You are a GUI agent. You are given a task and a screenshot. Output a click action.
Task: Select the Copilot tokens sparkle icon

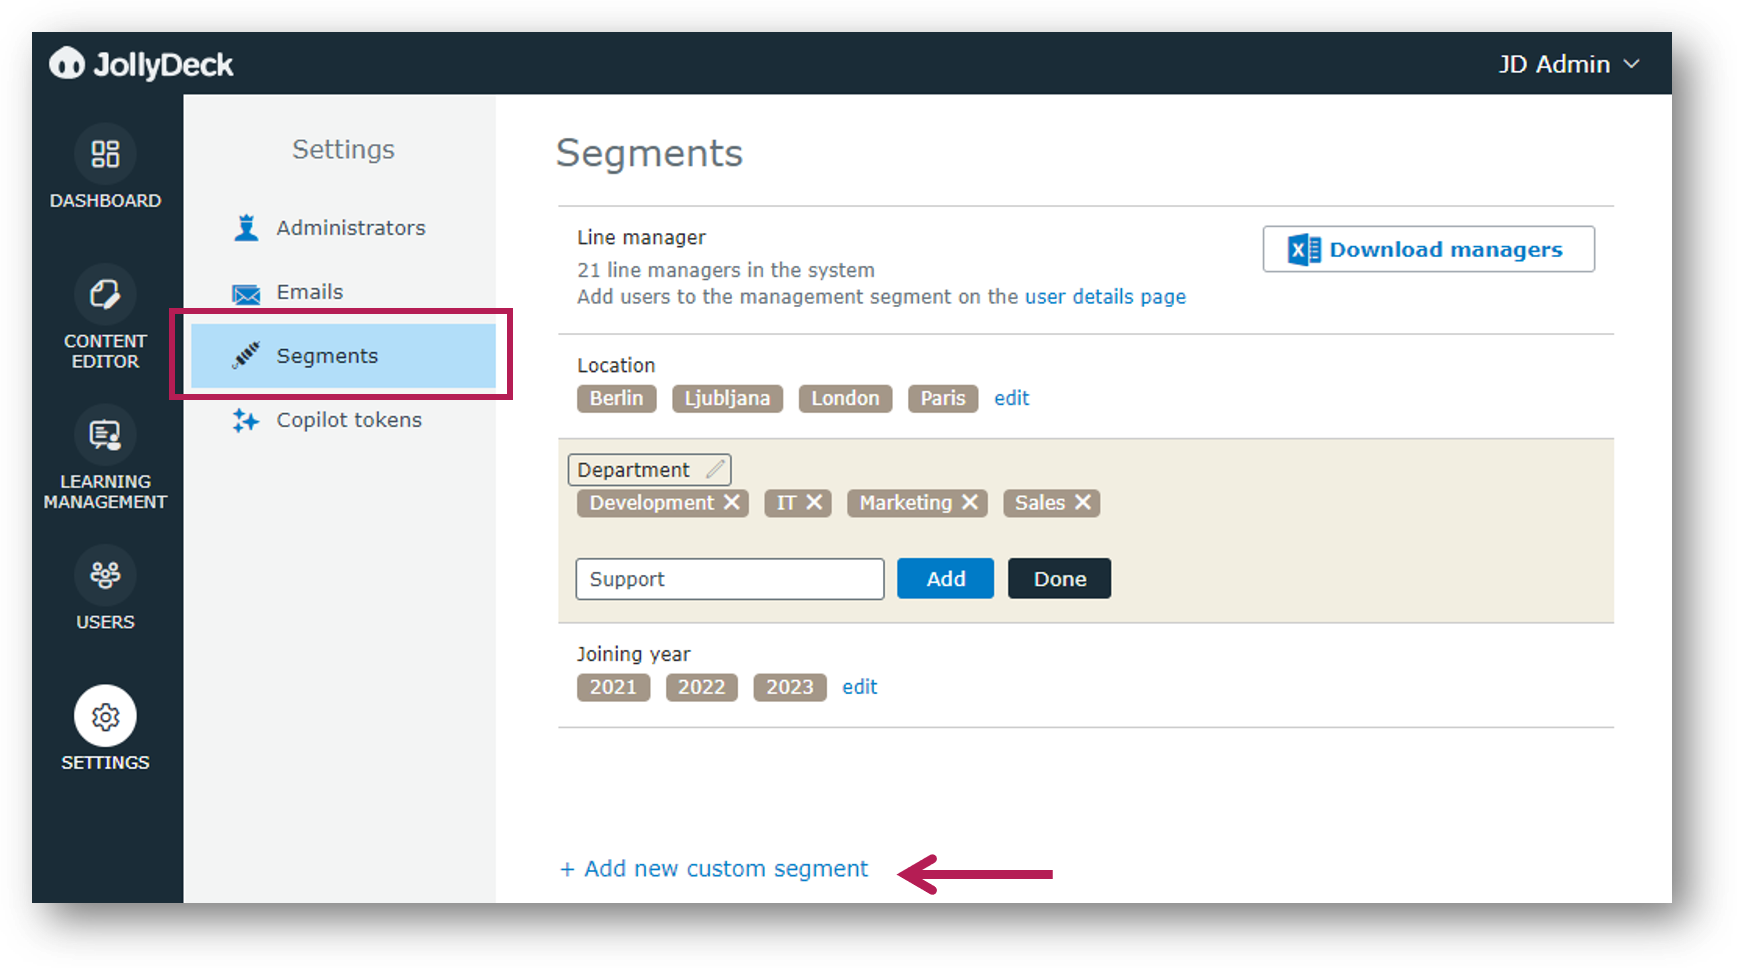(x=245, y=421)
